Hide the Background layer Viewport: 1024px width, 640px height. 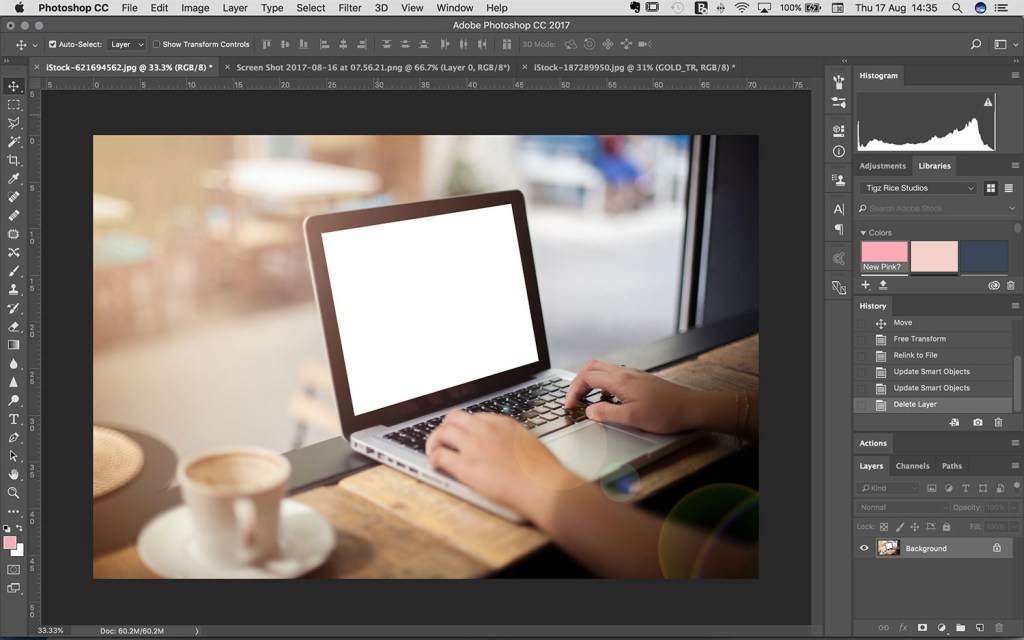(x=864, y=548)
